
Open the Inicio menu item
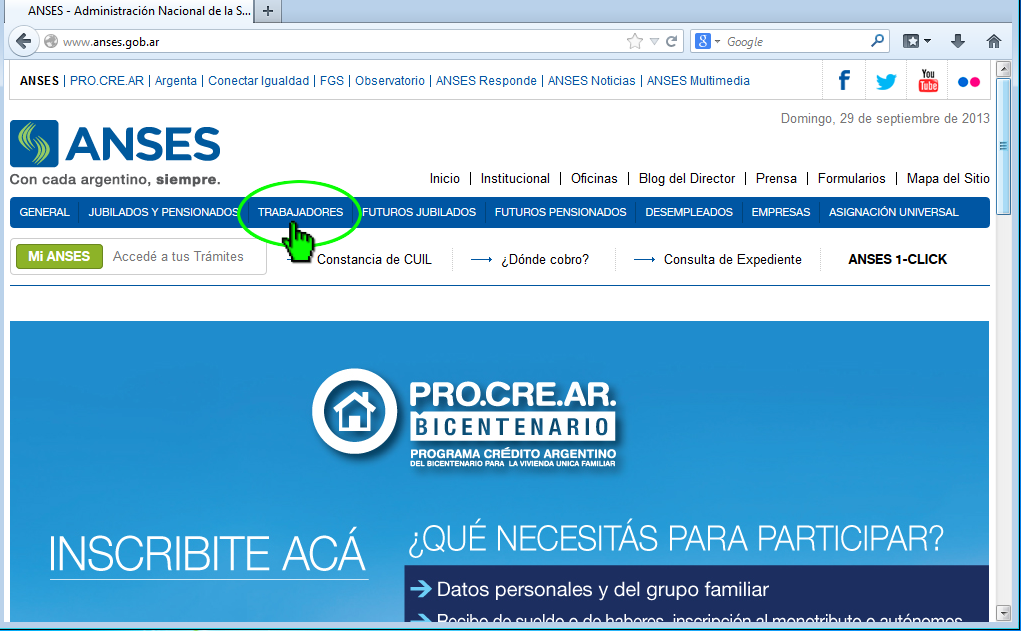coord(444,179)
